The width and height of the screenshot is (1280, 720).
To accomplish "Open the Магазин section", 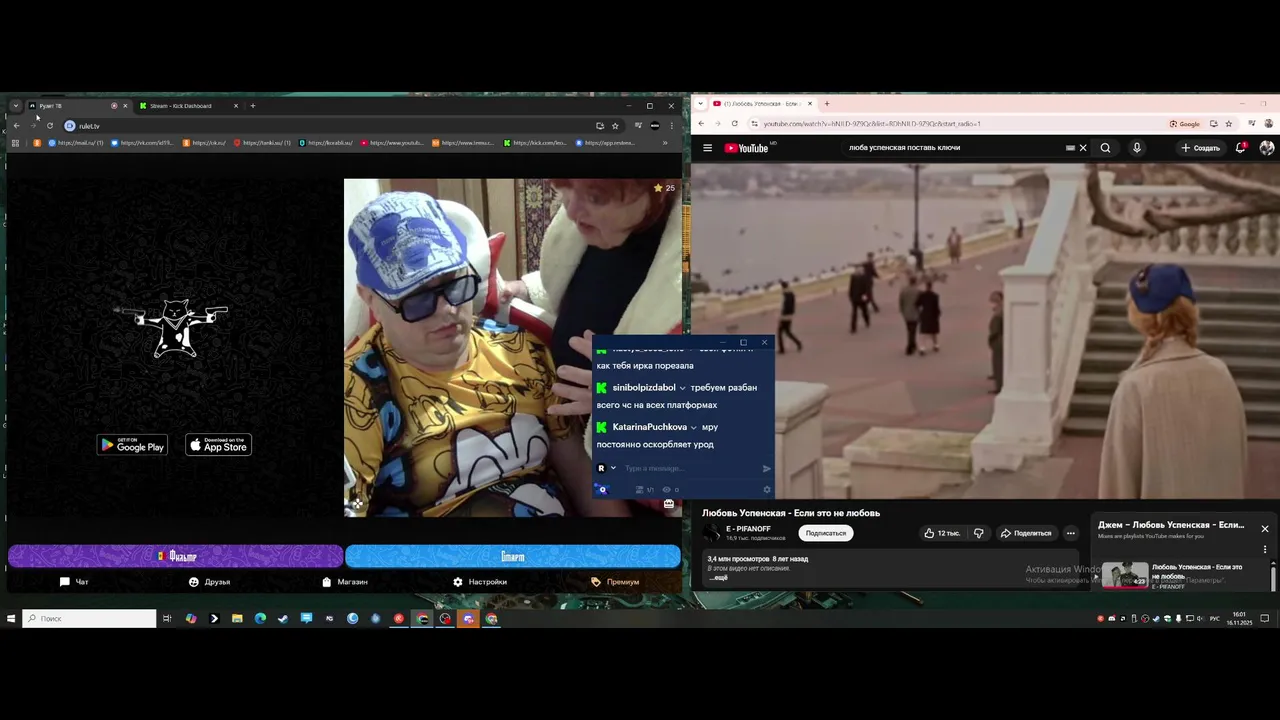I will tap(345, 581).
